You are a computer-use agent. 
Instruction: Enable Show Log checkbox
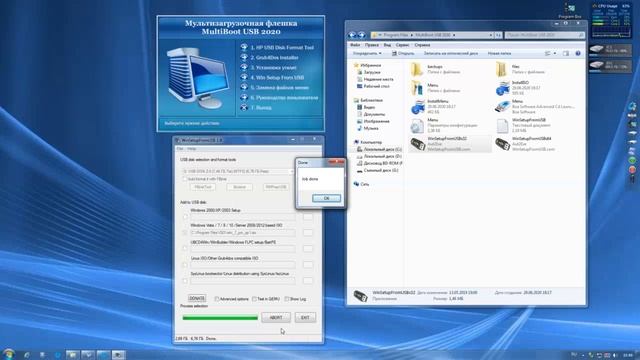coord(287,299)
